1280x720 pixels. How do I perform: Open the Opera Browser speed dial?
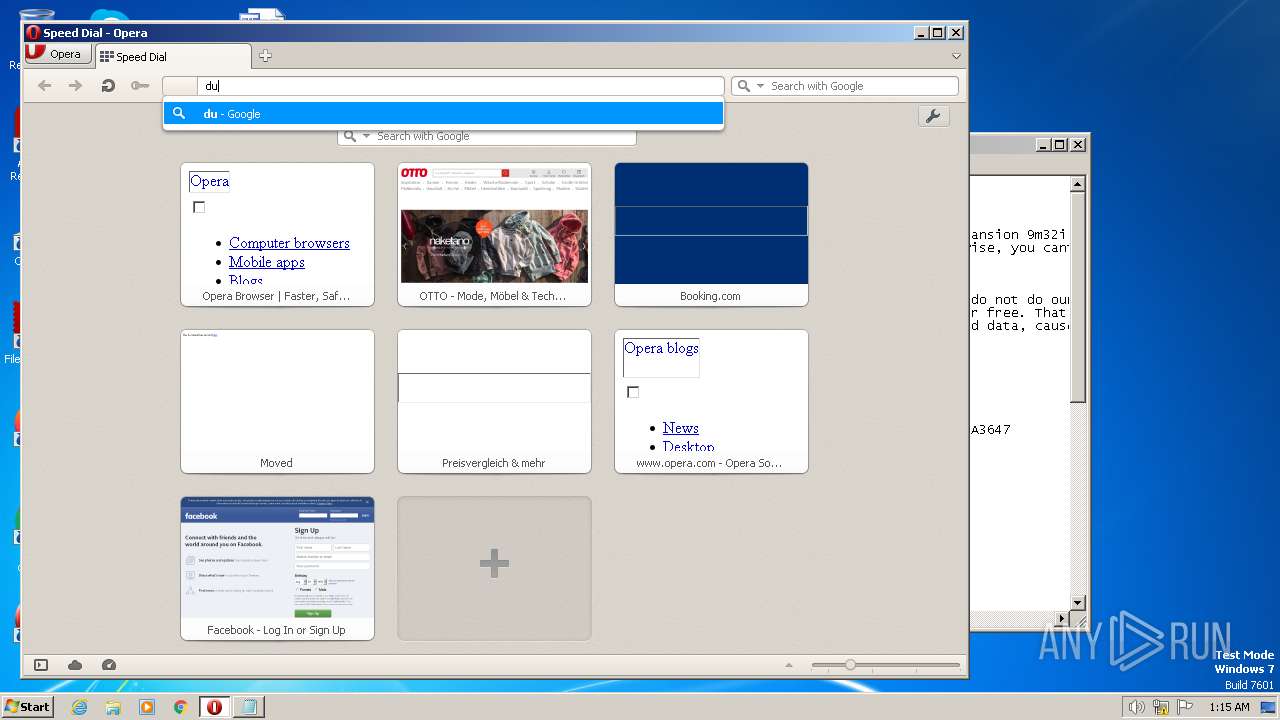tap(277, 234)
